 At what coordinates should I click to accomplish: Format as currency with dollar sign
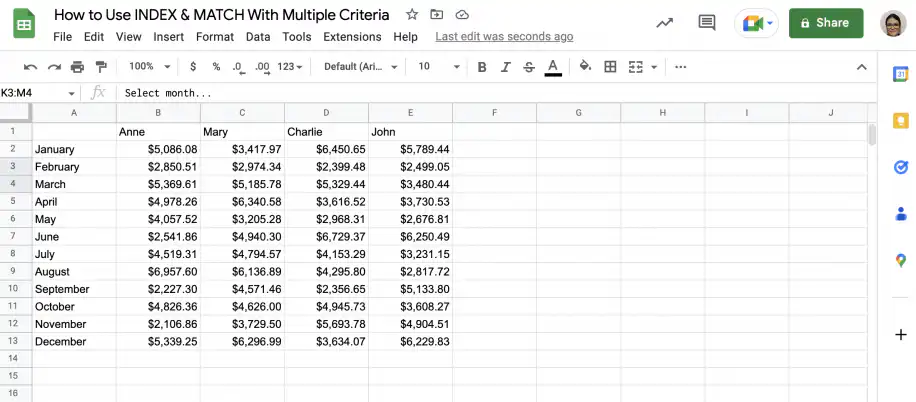(193, 67)
